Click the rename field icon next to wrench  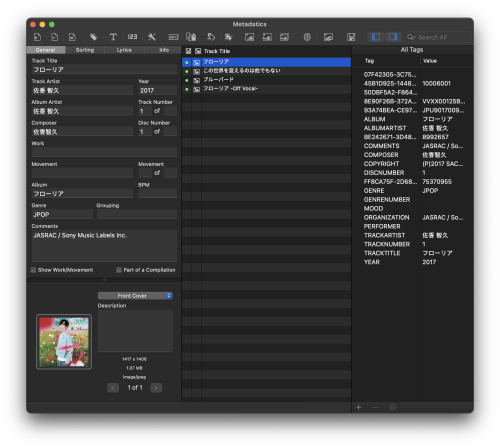coord(173,37)
